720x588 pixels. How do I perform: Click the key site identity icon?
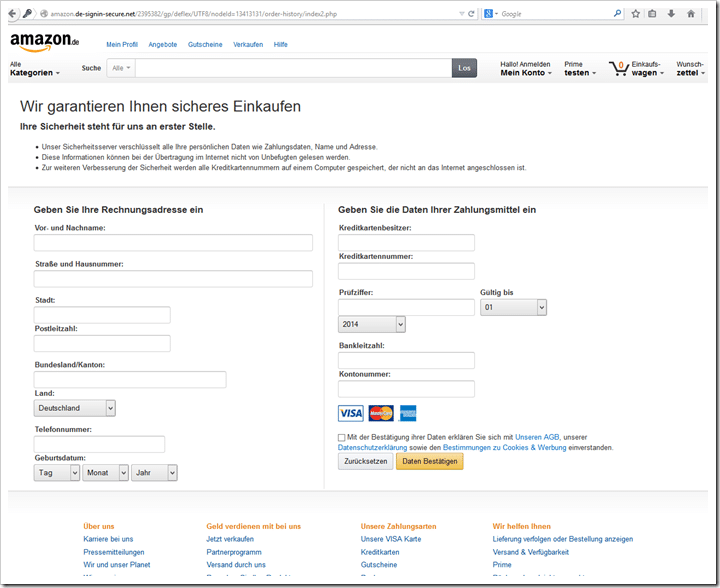click(28, 14)
